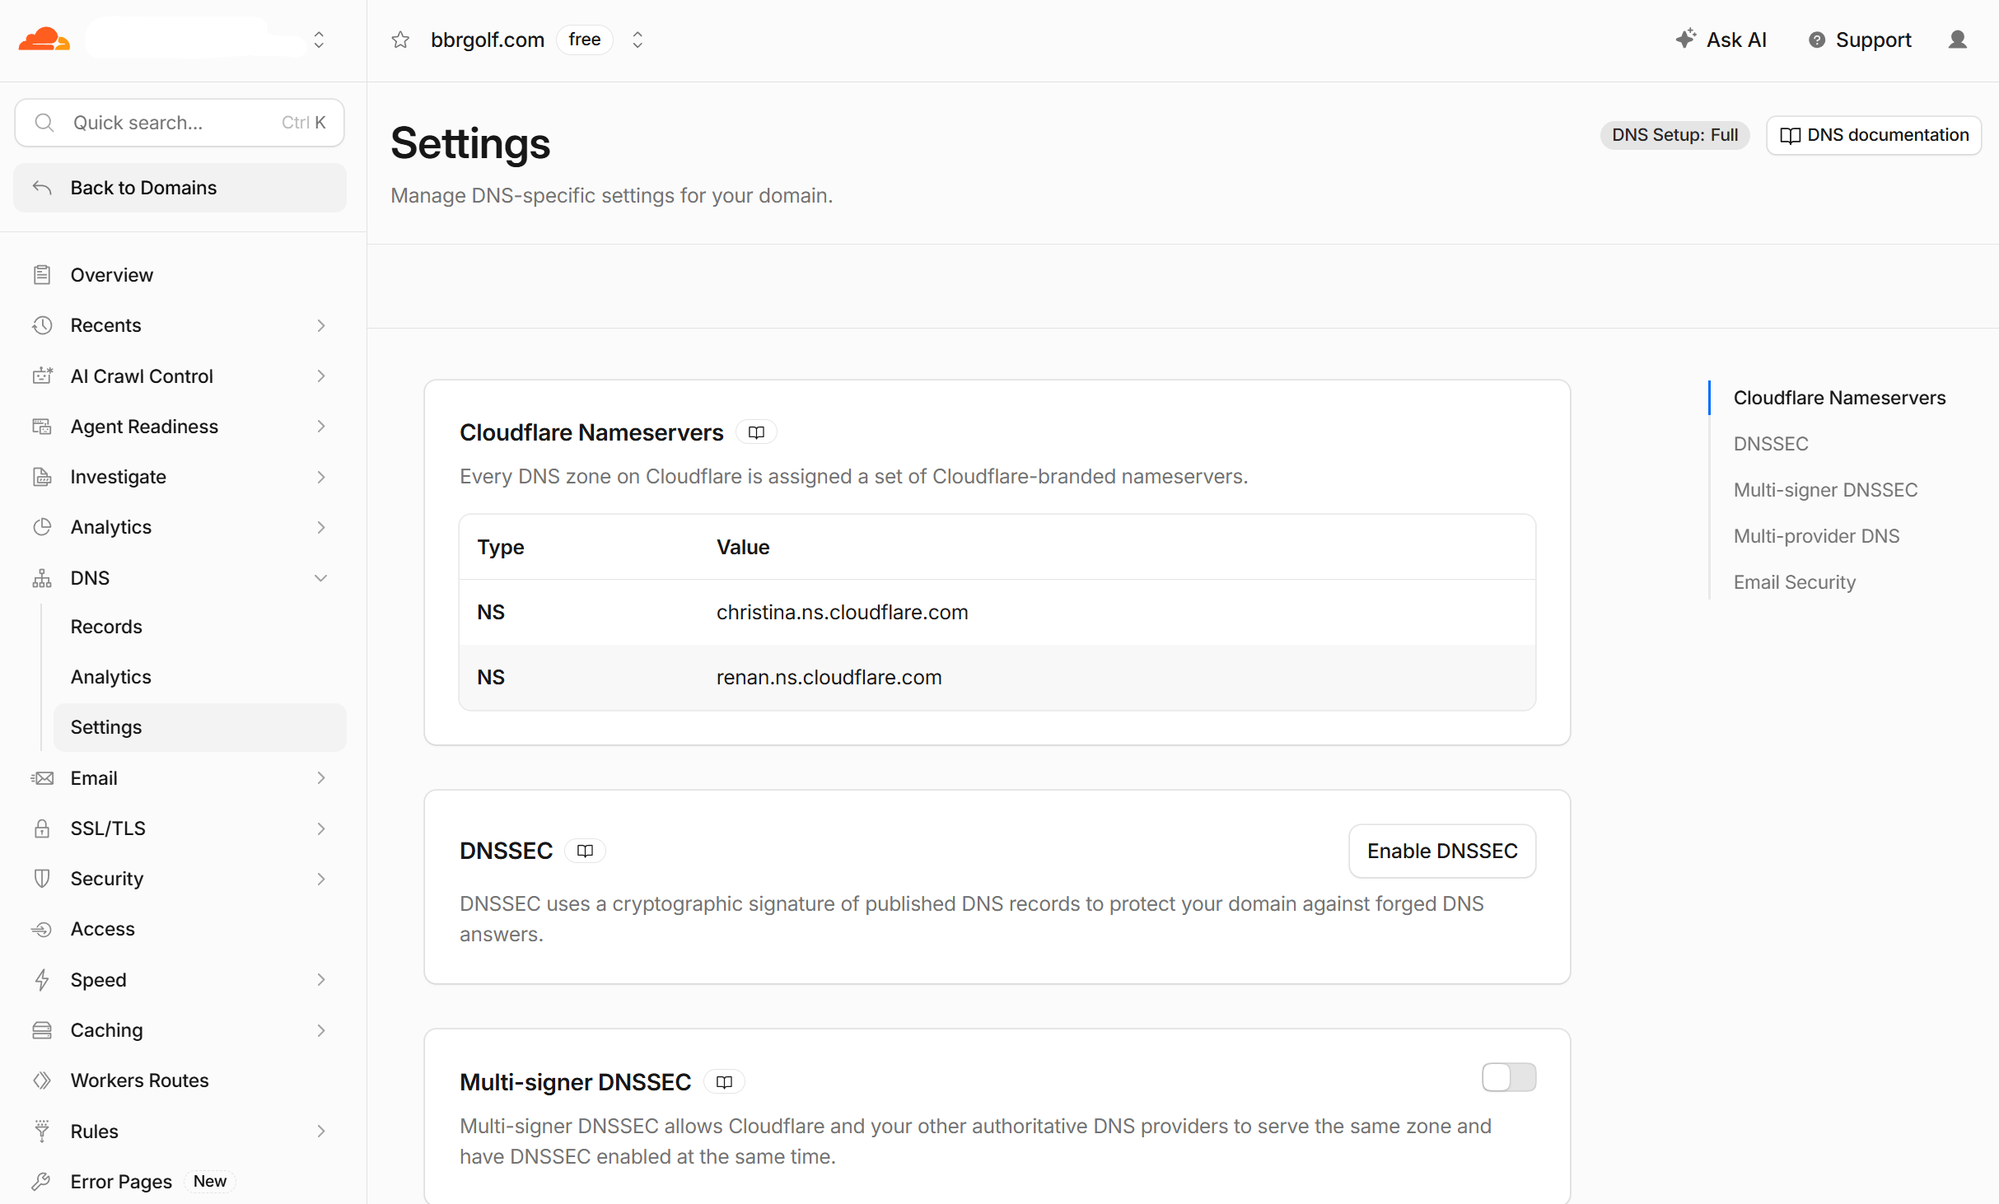Open Ask AI assistant

(1721, 40)
